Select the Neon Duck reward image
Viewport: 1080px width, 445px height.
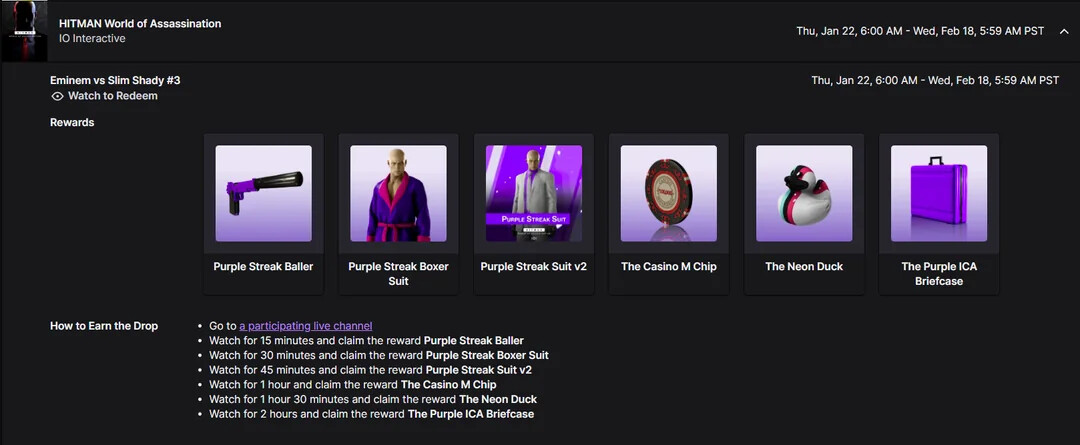[x=804, y=193]
